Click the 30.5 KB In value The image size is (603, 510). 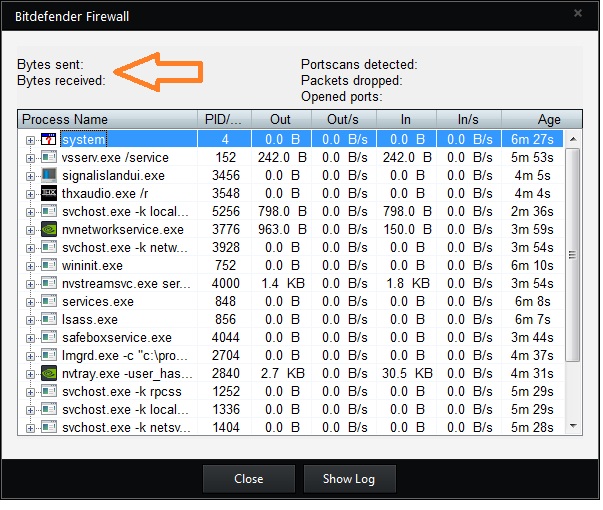tap(407, 373)
